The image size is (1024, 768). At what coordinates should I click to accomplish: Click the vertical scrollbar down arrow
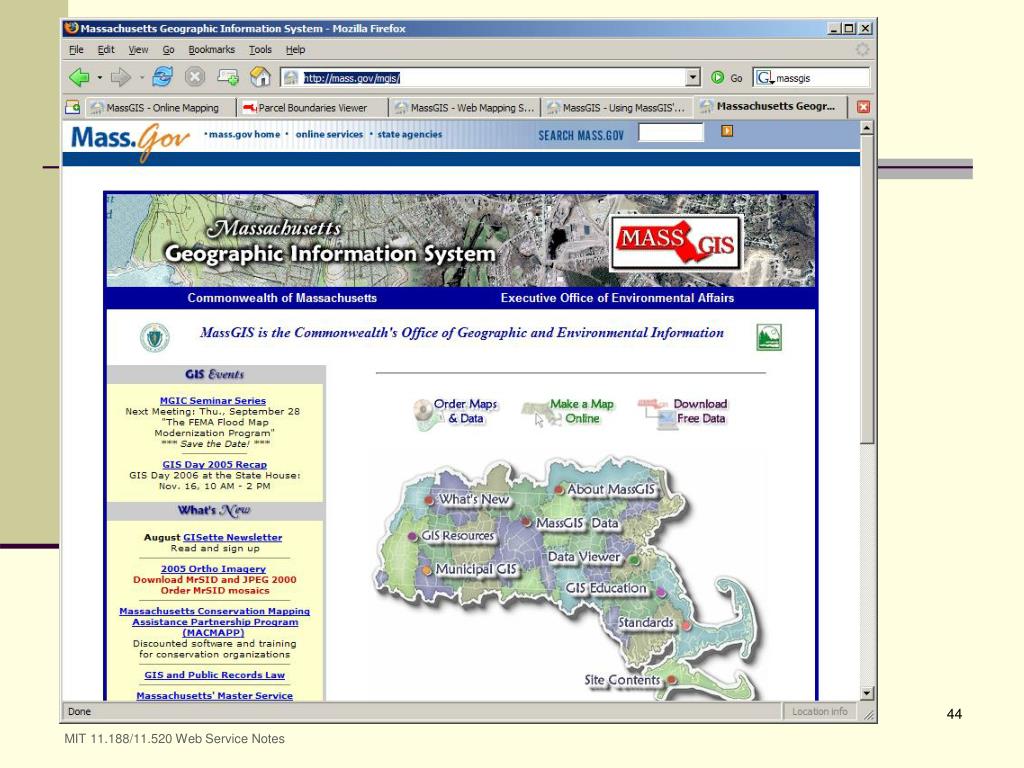[867, 694]
